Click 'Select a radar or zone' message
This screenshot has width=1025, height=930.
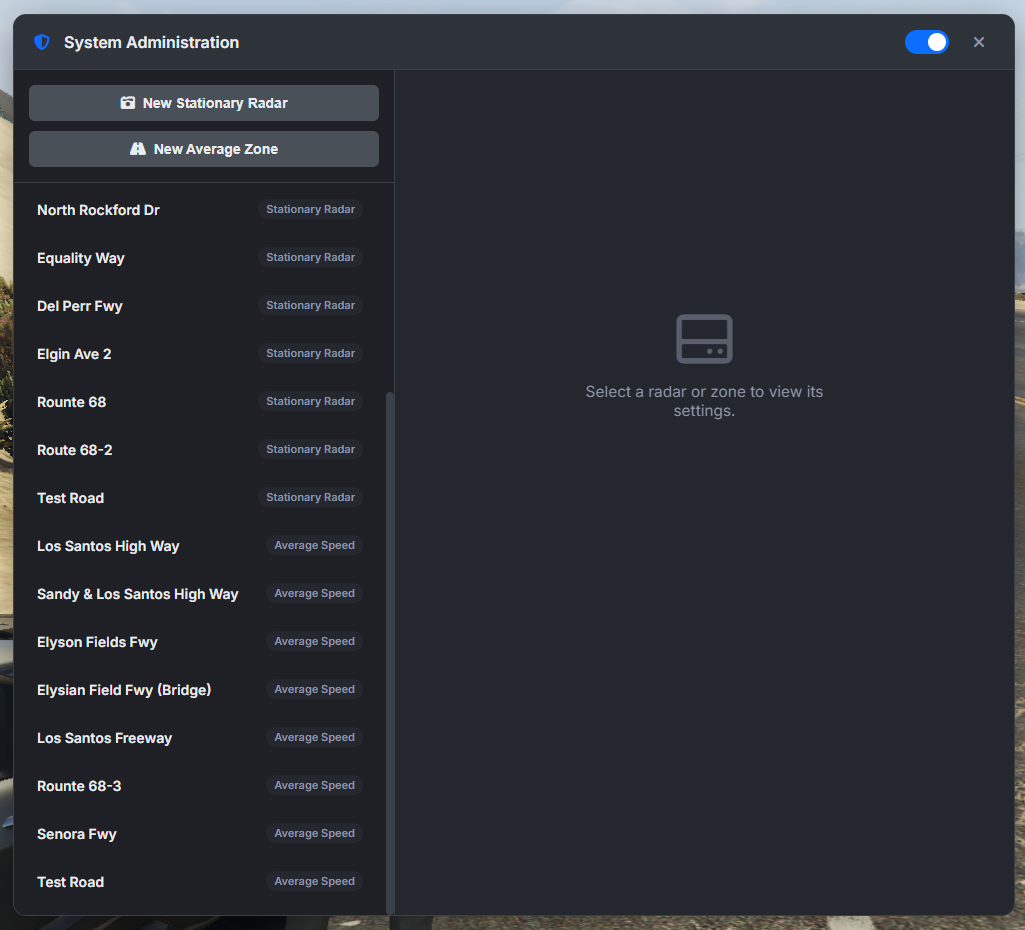(x=704, y=401)
